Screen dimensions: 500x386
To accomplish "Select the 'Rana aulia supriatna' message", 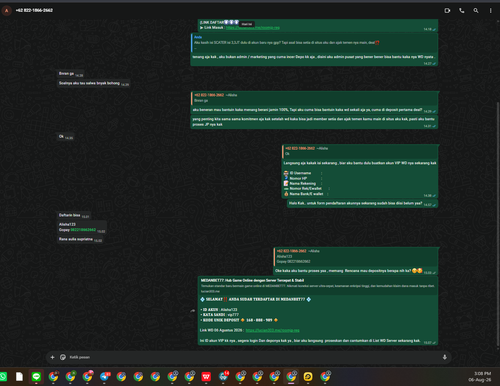I will click(x=80, y=239).
